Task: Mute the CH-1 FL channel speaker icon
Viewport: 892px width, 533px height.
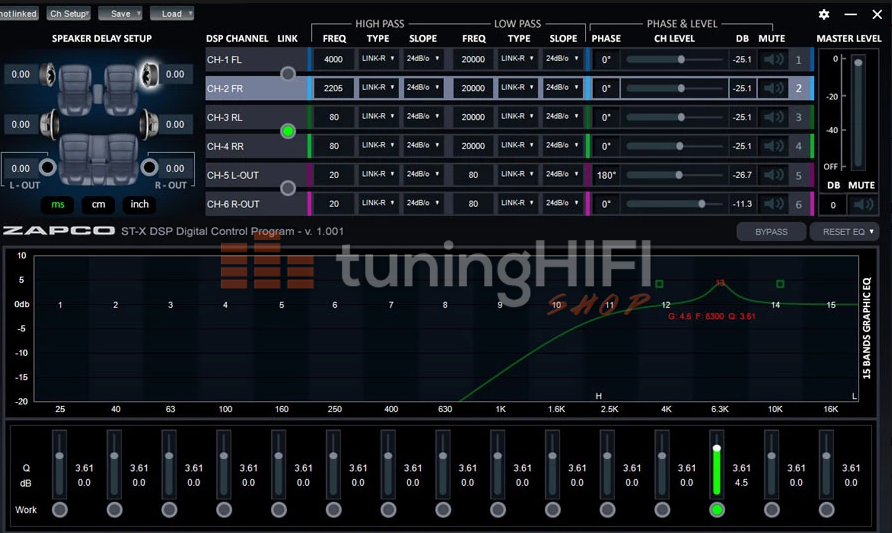Action: [773, 60]
